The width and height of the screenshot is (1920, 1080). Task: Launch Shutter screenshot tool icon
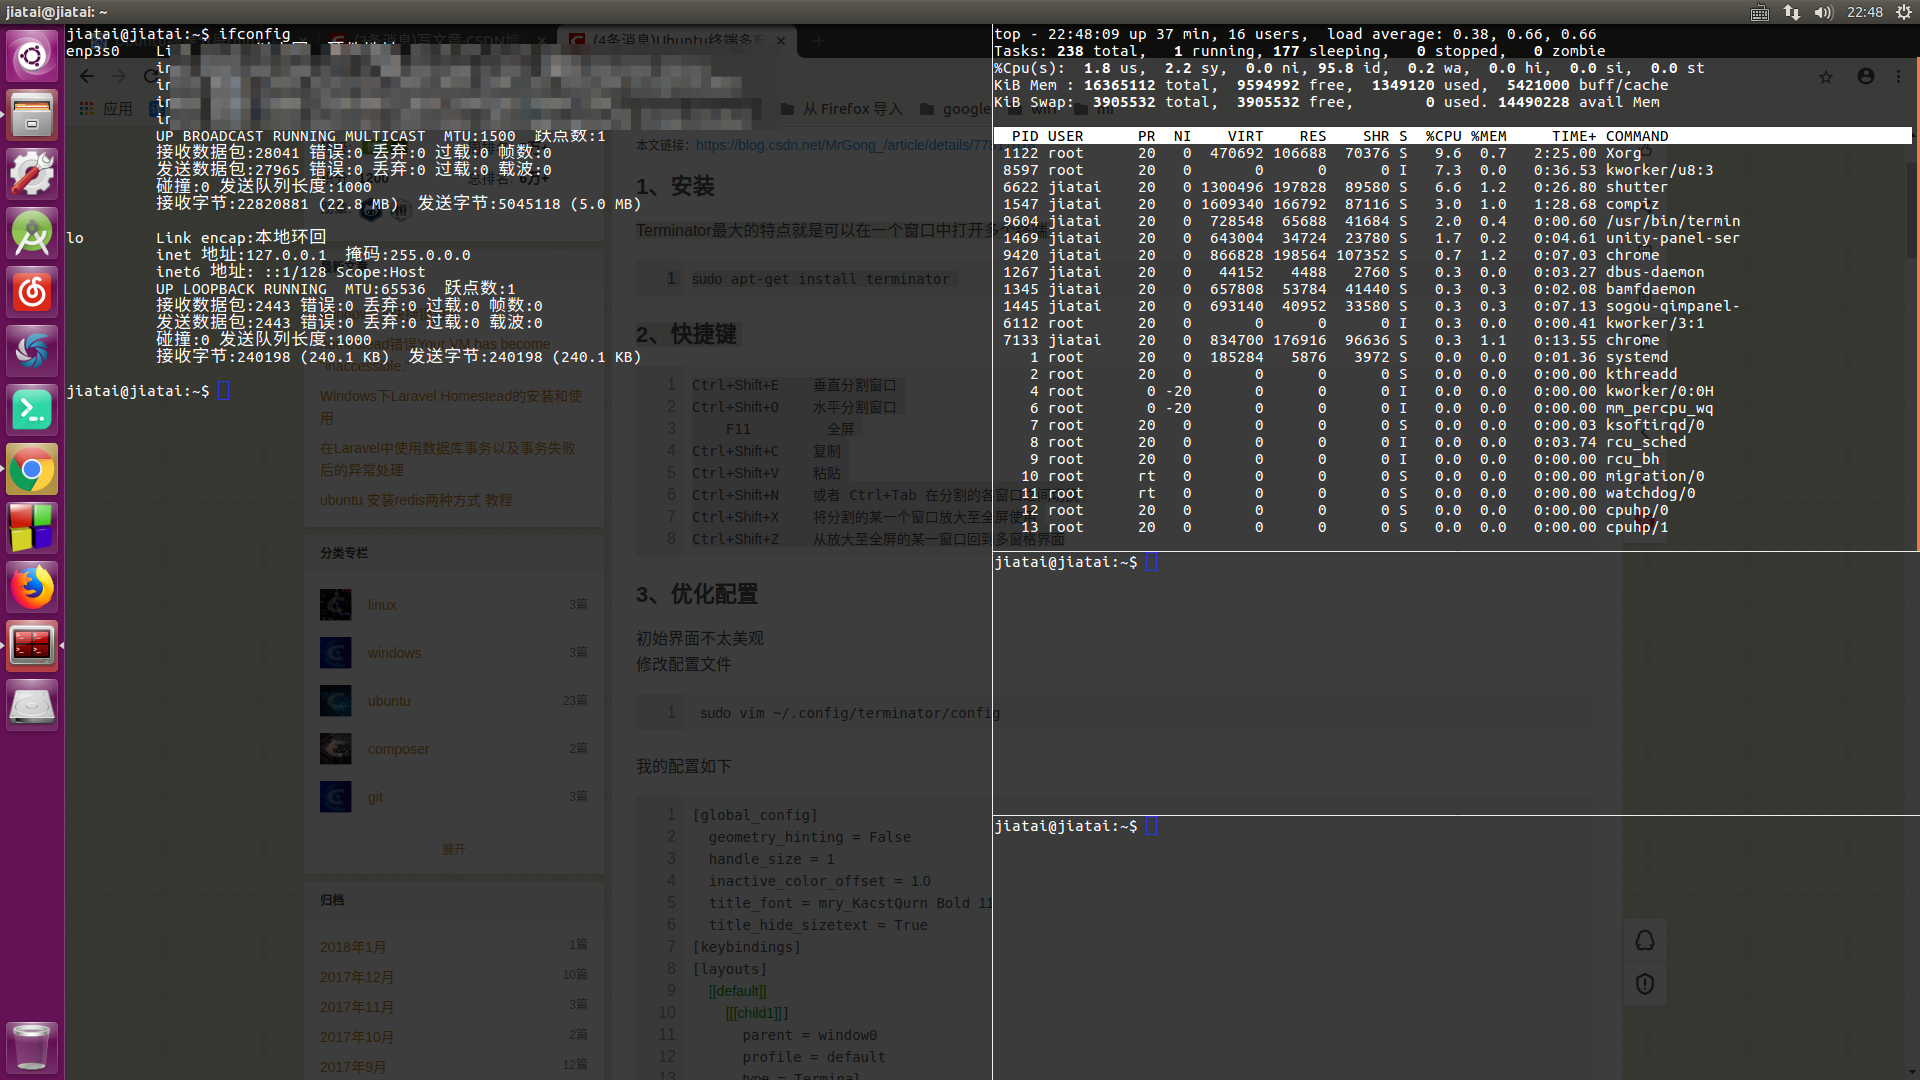[32, 351]
